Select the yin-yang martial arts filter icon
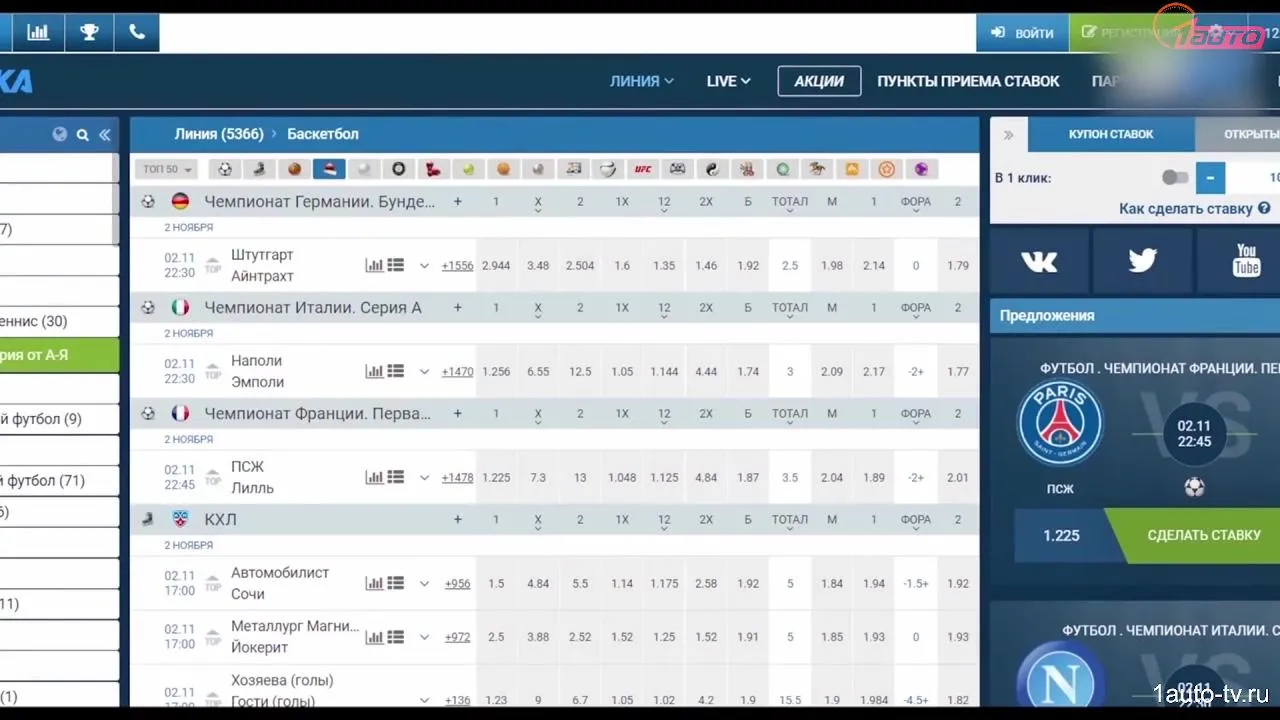This screenshot has height=720, width=1280. 712,169
